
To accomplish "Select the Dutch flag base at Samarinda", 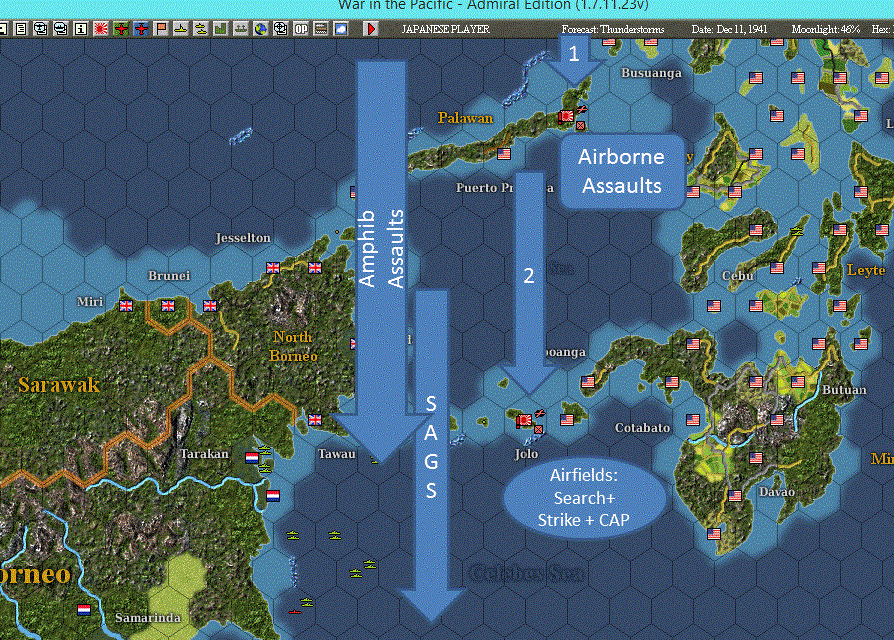I will tap(84, 610).
